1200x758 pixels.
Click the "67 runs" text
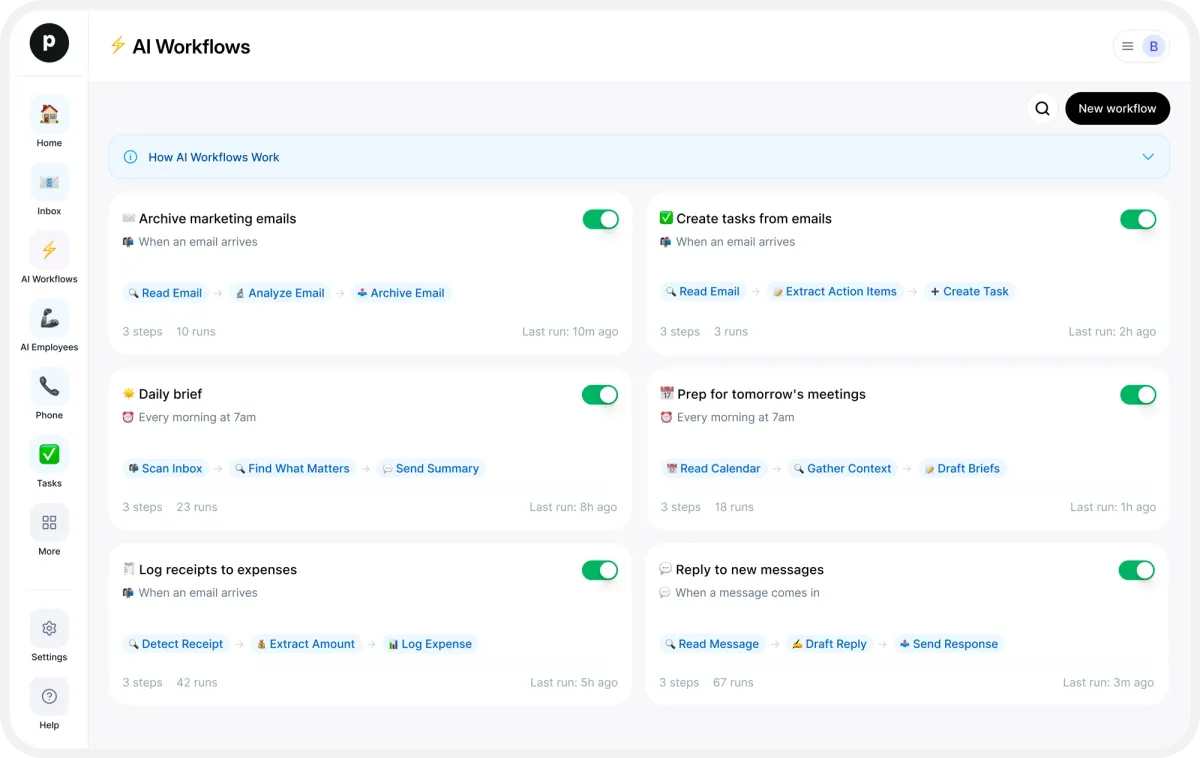click(x=733, y=683)
